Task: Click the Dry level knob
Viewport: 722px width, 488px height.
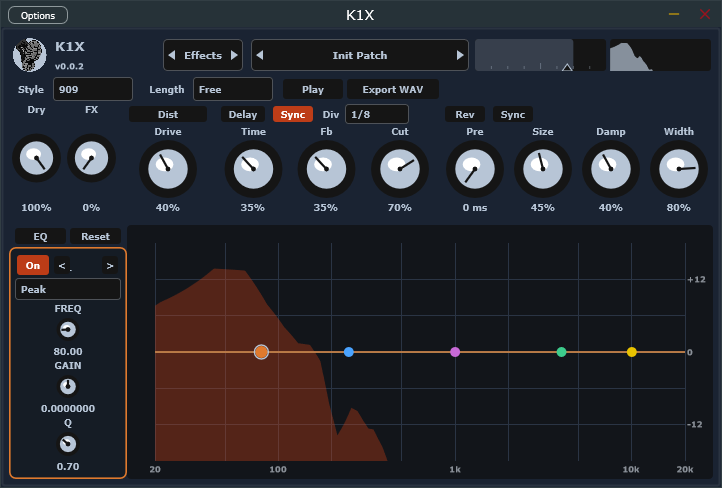Action: point(36,158)
